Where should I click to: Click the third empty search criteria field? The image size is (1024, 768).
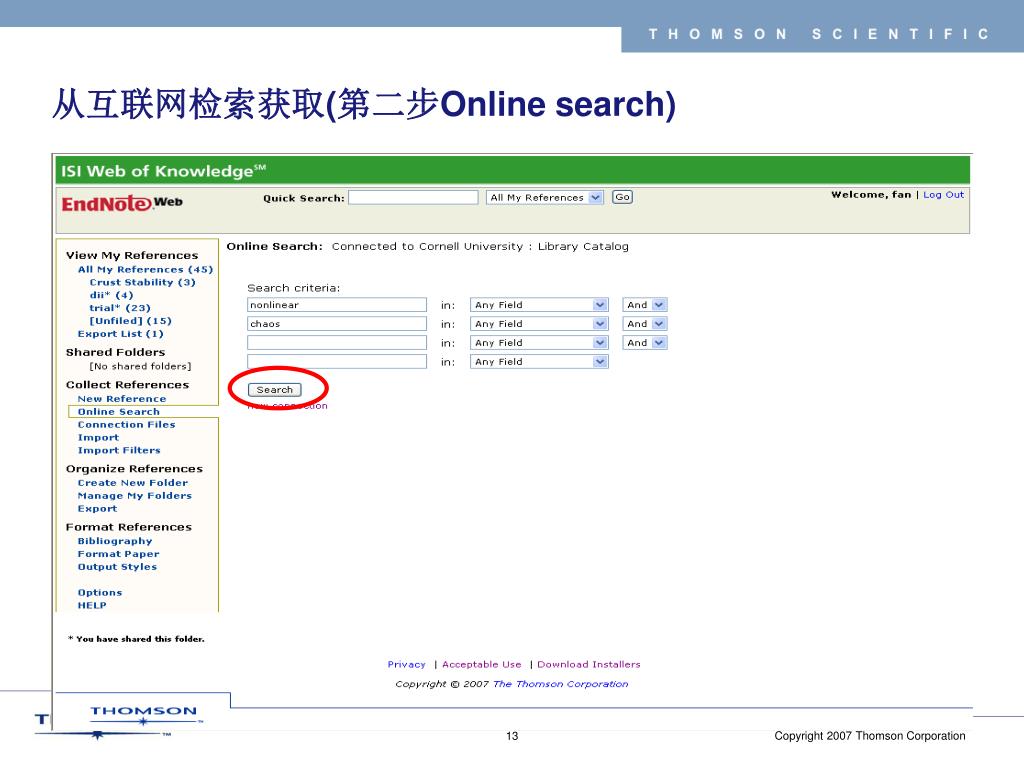pos(337,343)
